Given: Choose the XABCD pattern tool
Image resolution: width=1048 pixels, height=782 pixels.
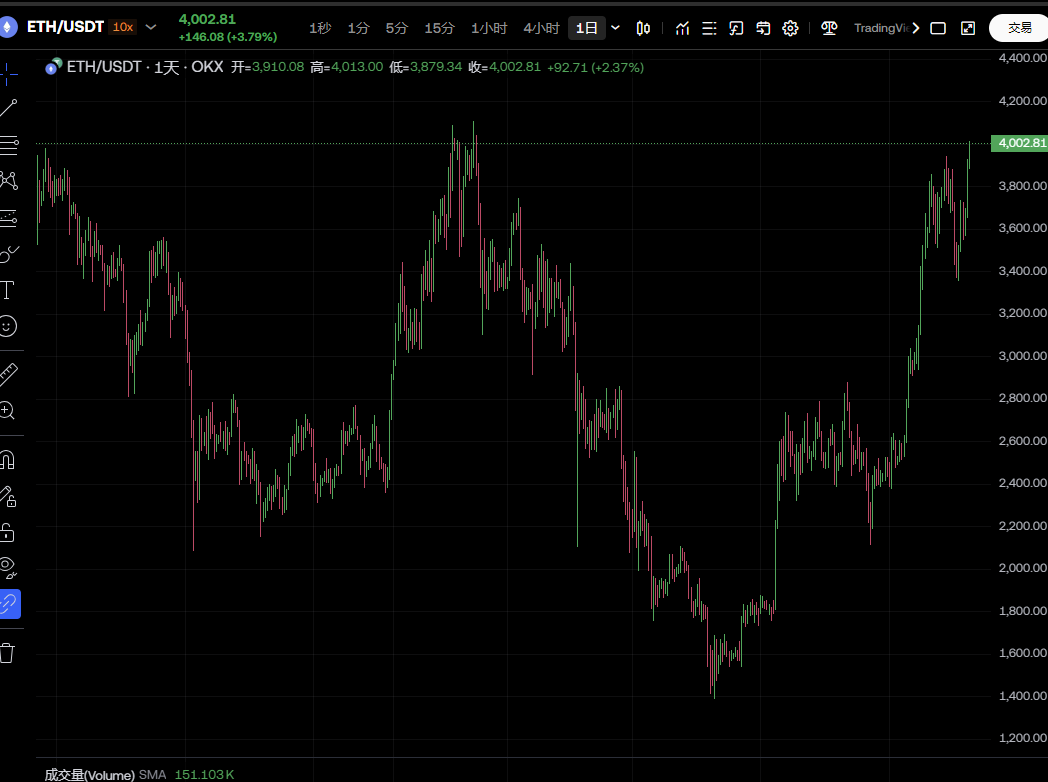Looking at the screenshot, I should pos(9,180).
